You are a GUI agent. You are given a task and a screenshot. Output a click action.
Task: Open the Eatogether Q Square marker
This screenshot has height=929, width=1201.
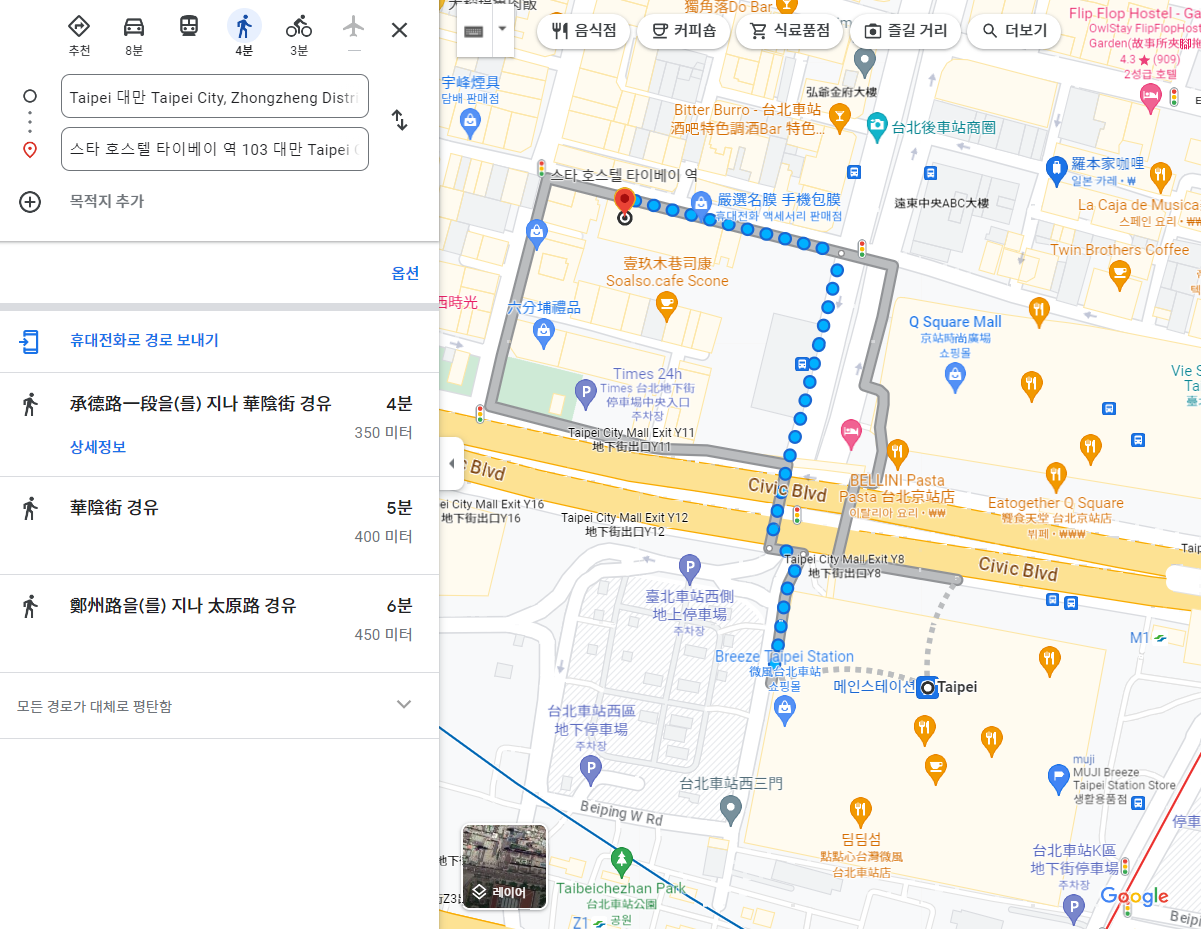click(1056, 476)
